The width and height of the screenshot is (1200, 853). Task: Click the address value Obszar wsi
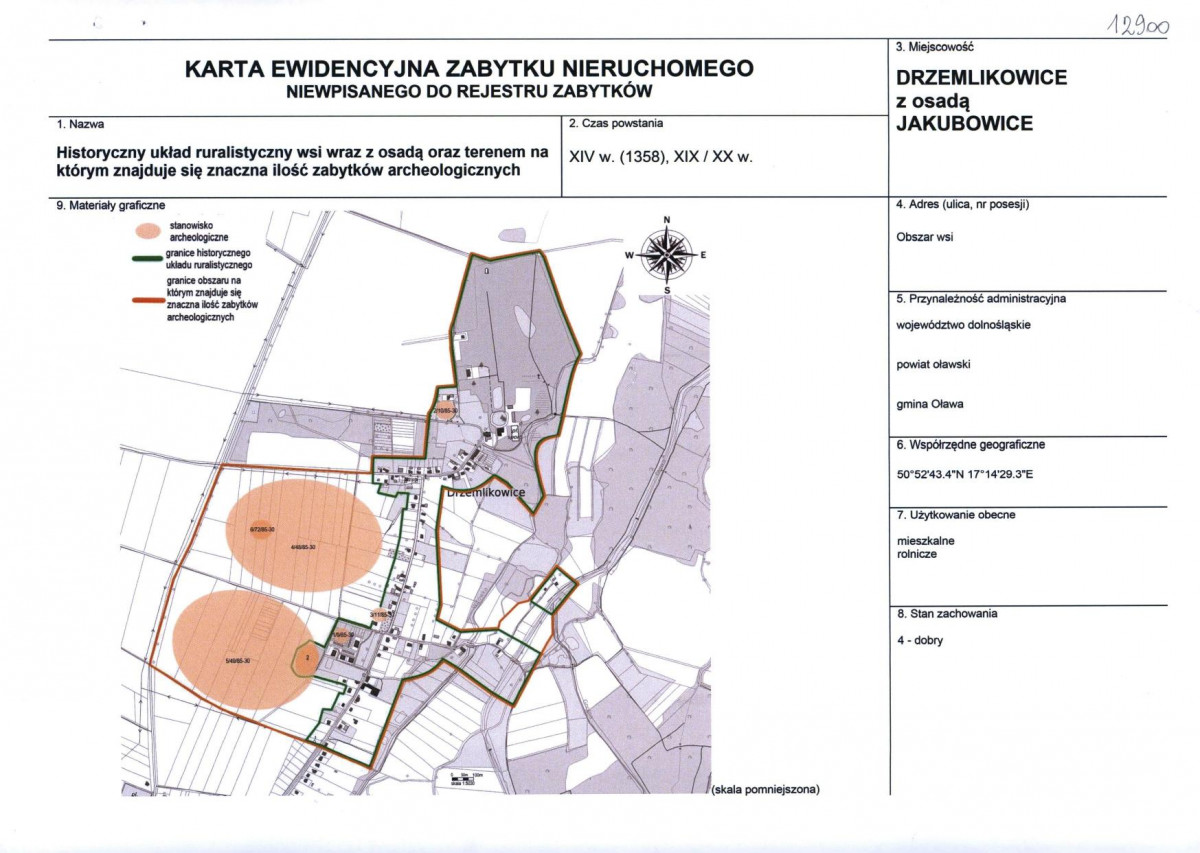[x=926, y=239]
